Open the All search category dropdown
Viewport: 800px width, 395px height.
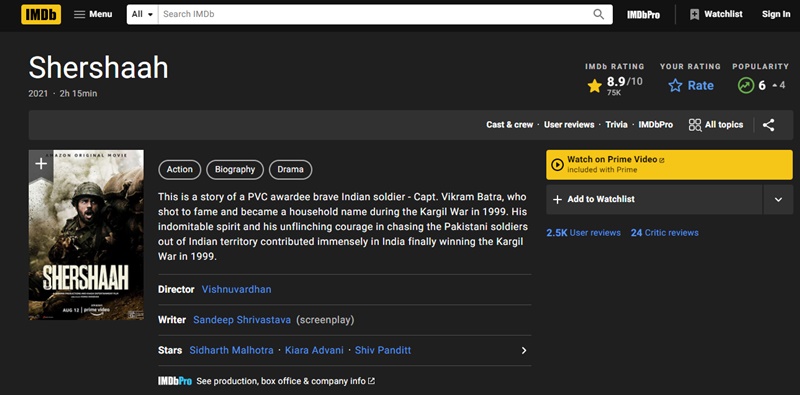point(142,14)
